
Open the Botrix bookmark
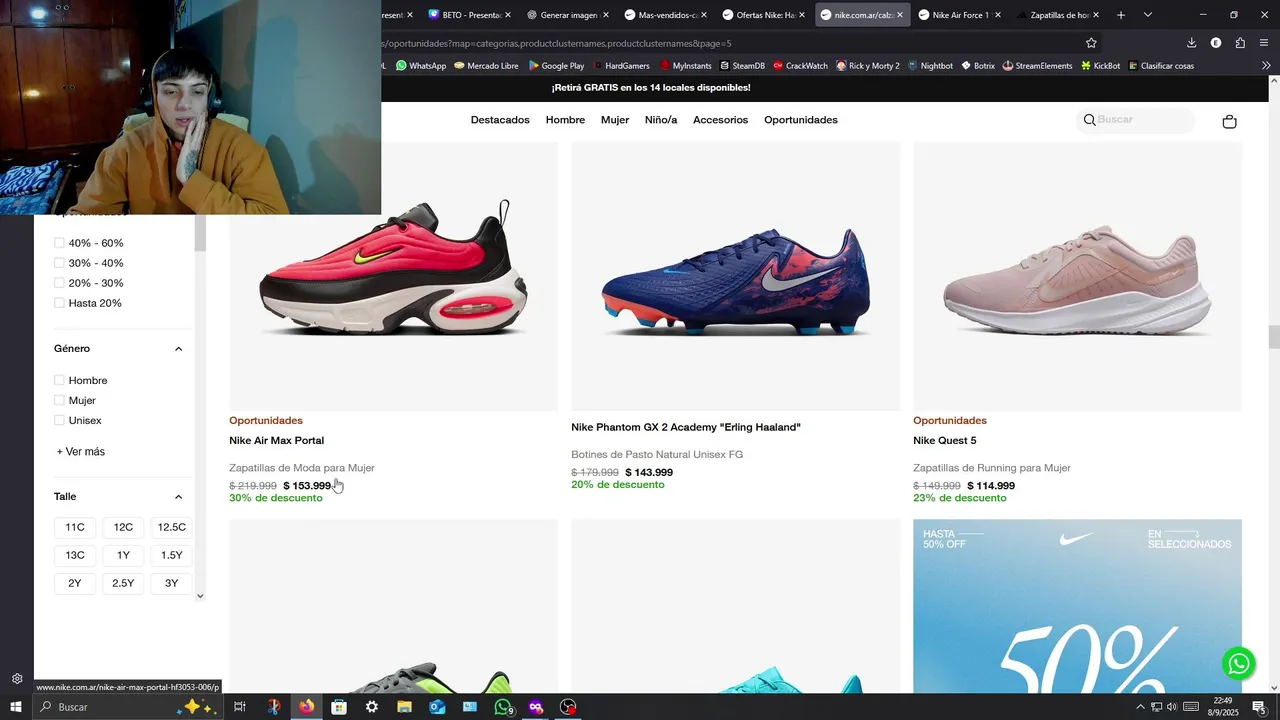tap(978, 66)
